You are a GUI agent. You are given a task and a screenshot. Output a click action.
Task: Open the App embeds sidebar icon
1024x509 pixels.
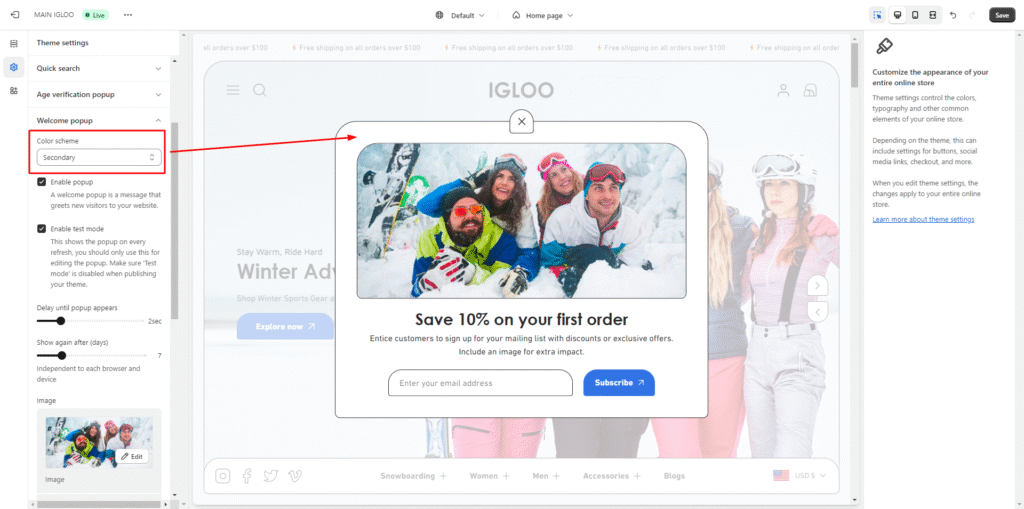click(x=14, y=90)
